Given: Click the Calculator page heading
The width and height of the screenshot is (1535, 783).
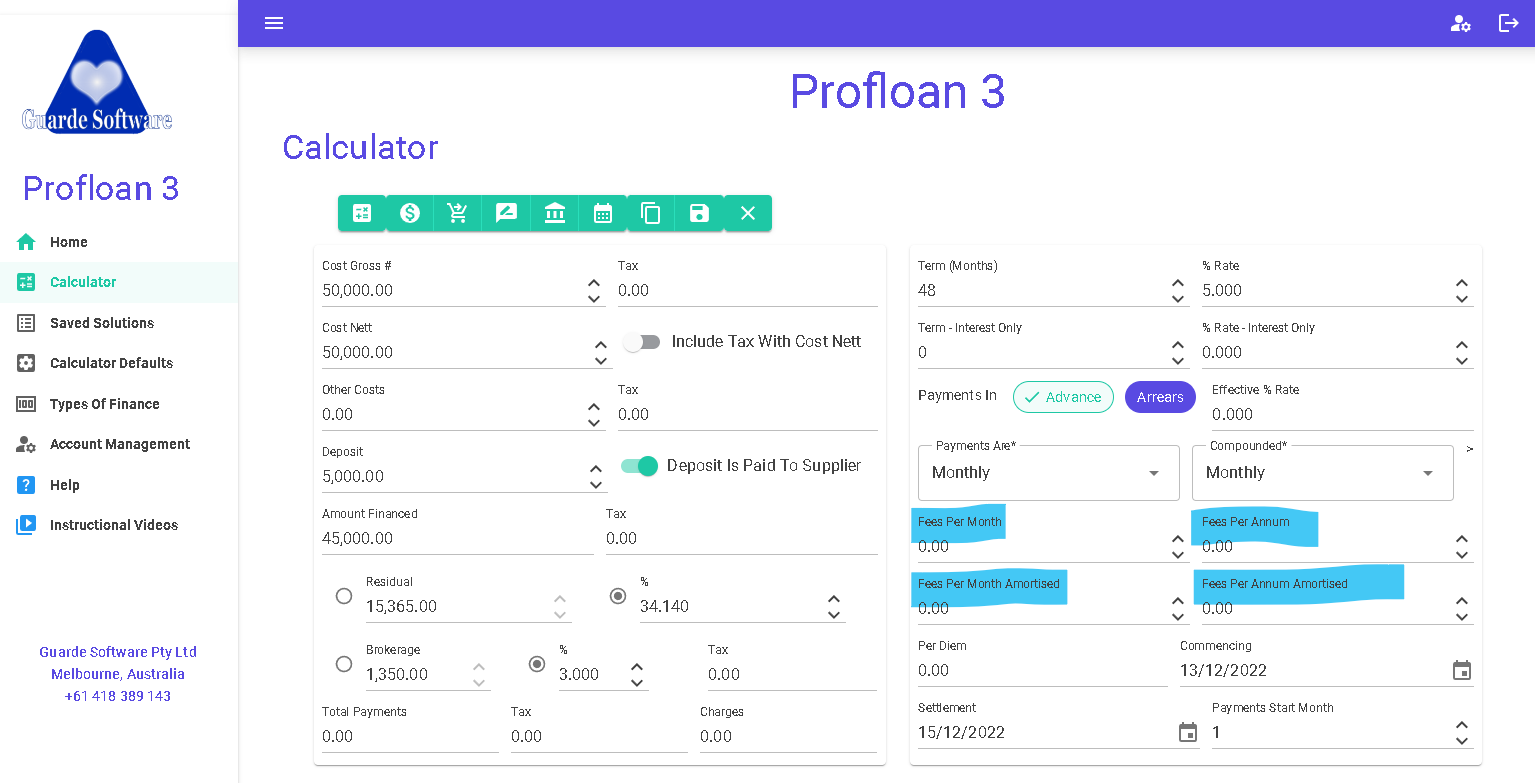Looking at the screenshot, I should coord(360,147).
